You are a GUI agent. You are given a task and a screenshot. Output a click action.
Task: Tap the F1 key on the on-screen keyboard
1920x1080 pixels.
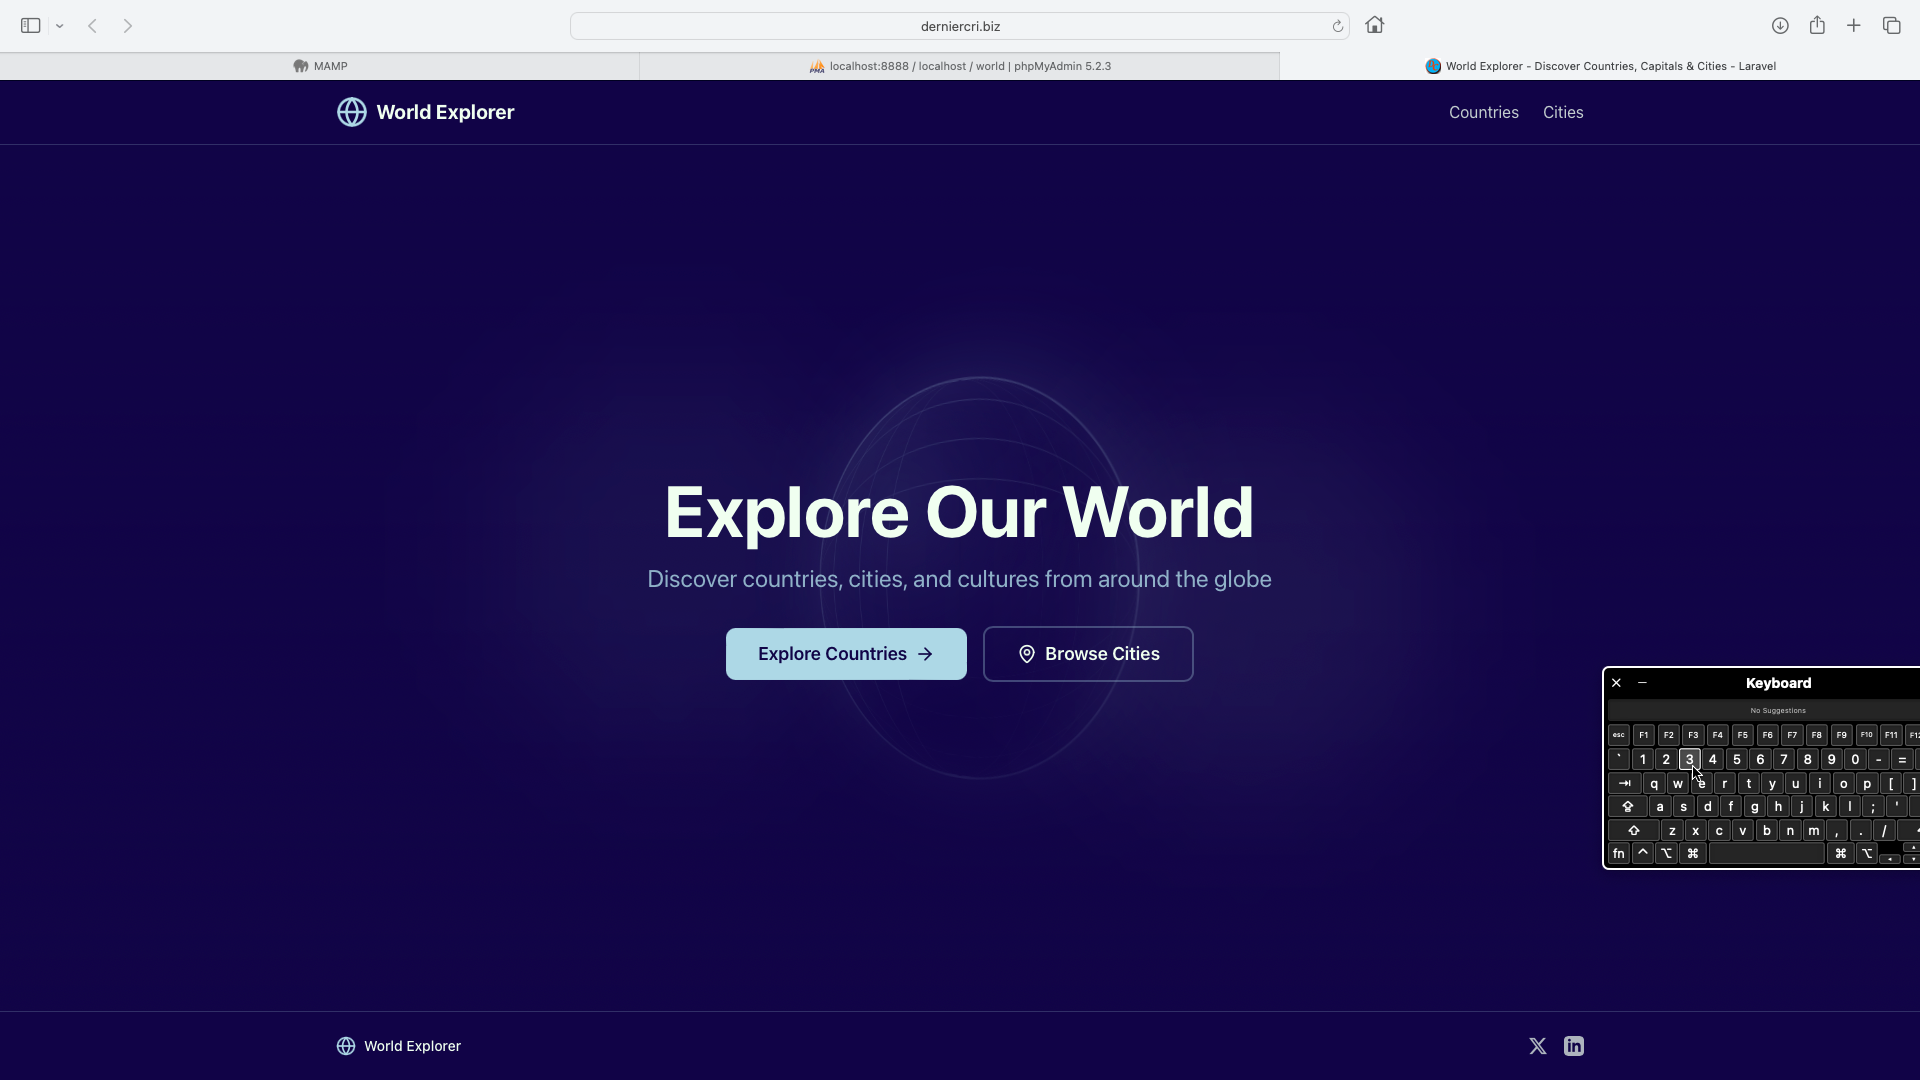click(x=1644, y=735)
